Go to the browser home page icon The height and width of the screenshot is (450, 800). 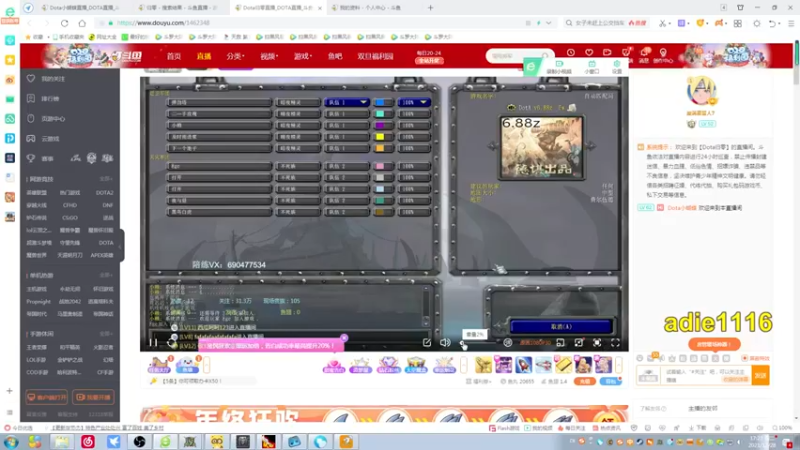coord(82,23)
